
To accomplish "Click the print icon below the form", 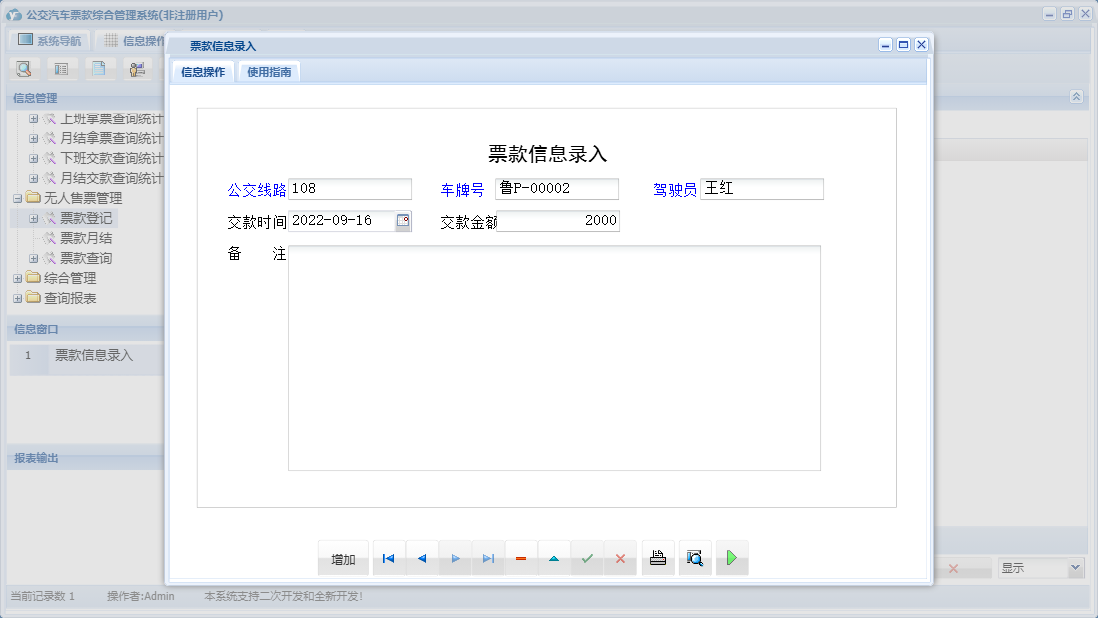I will point(658,558).
